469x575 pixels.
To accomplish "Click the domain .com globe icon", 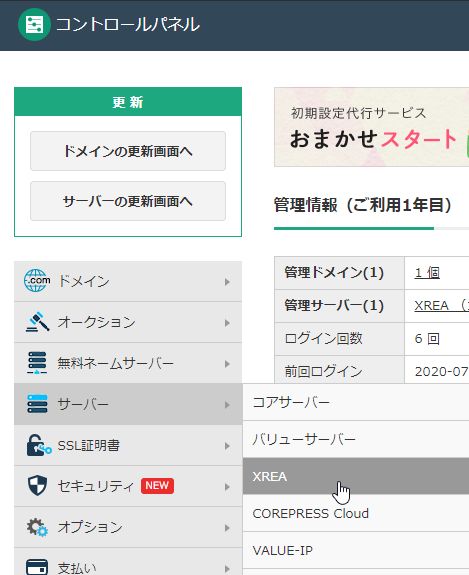I will (x=37, y=281).
